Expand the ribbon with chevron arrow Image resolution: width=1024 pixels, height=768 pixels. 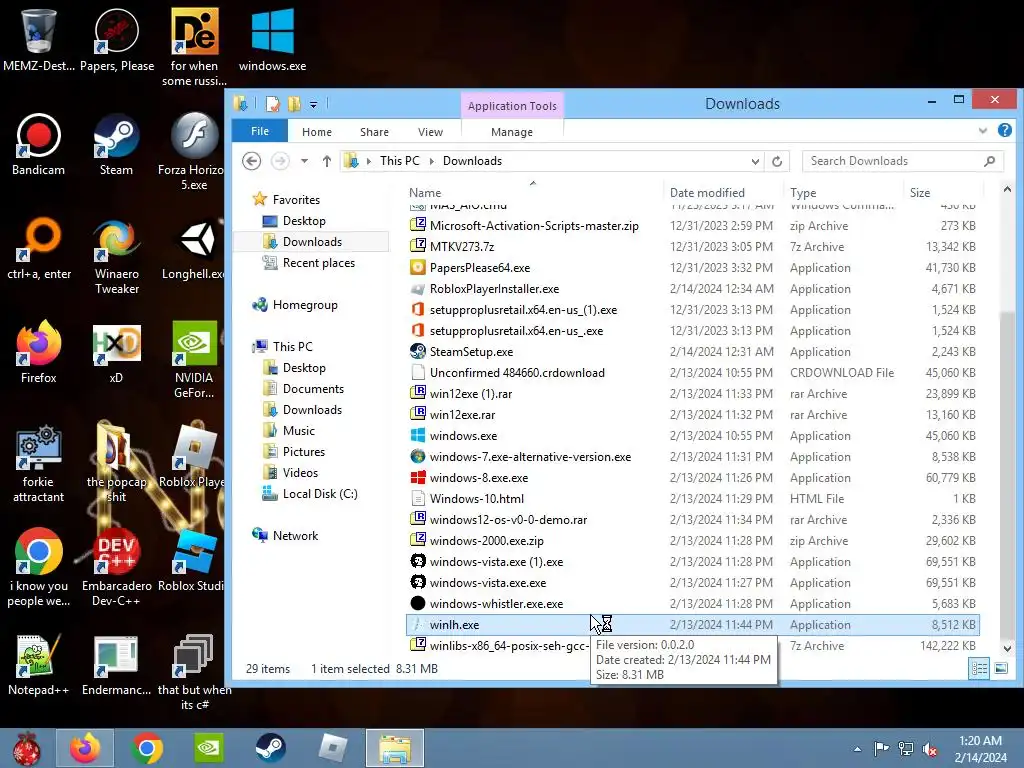coord(983,131)
